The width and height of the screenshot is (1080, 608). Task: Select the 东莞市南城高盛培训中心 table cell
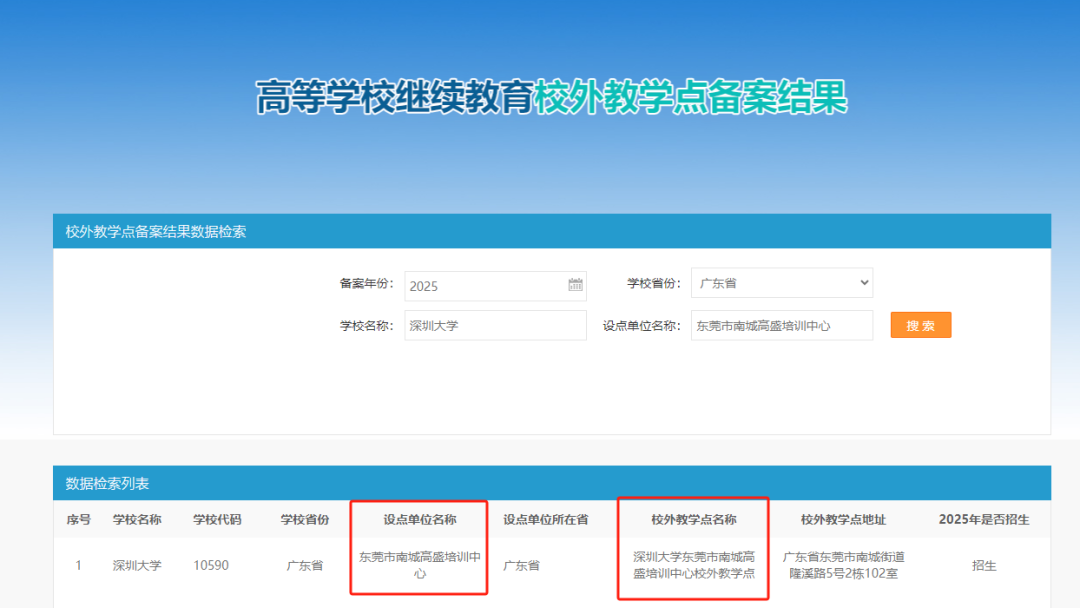click(420, 565)
